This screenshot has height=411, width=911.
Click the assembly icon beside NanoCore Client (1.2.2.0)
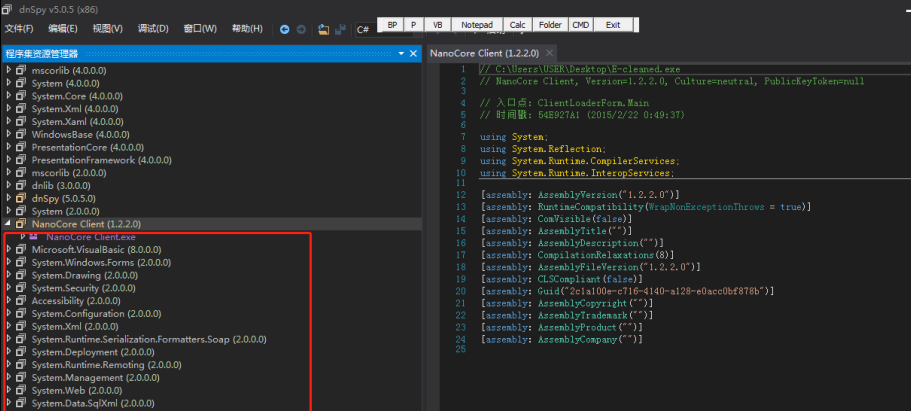click(x=21, y=224)
